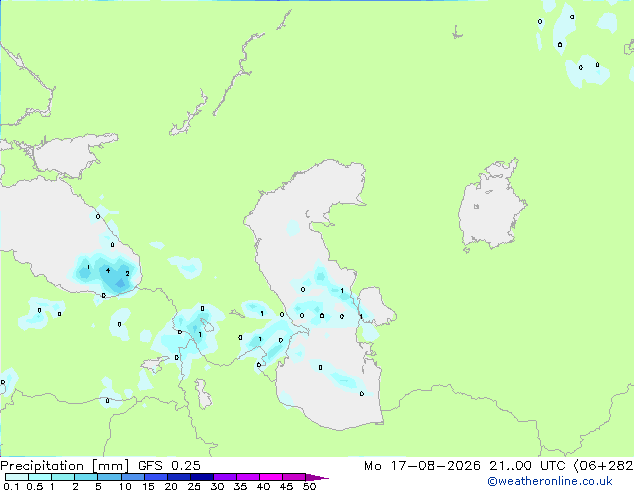
Task: Click the legend scale number 30
Action: (217, 486)
